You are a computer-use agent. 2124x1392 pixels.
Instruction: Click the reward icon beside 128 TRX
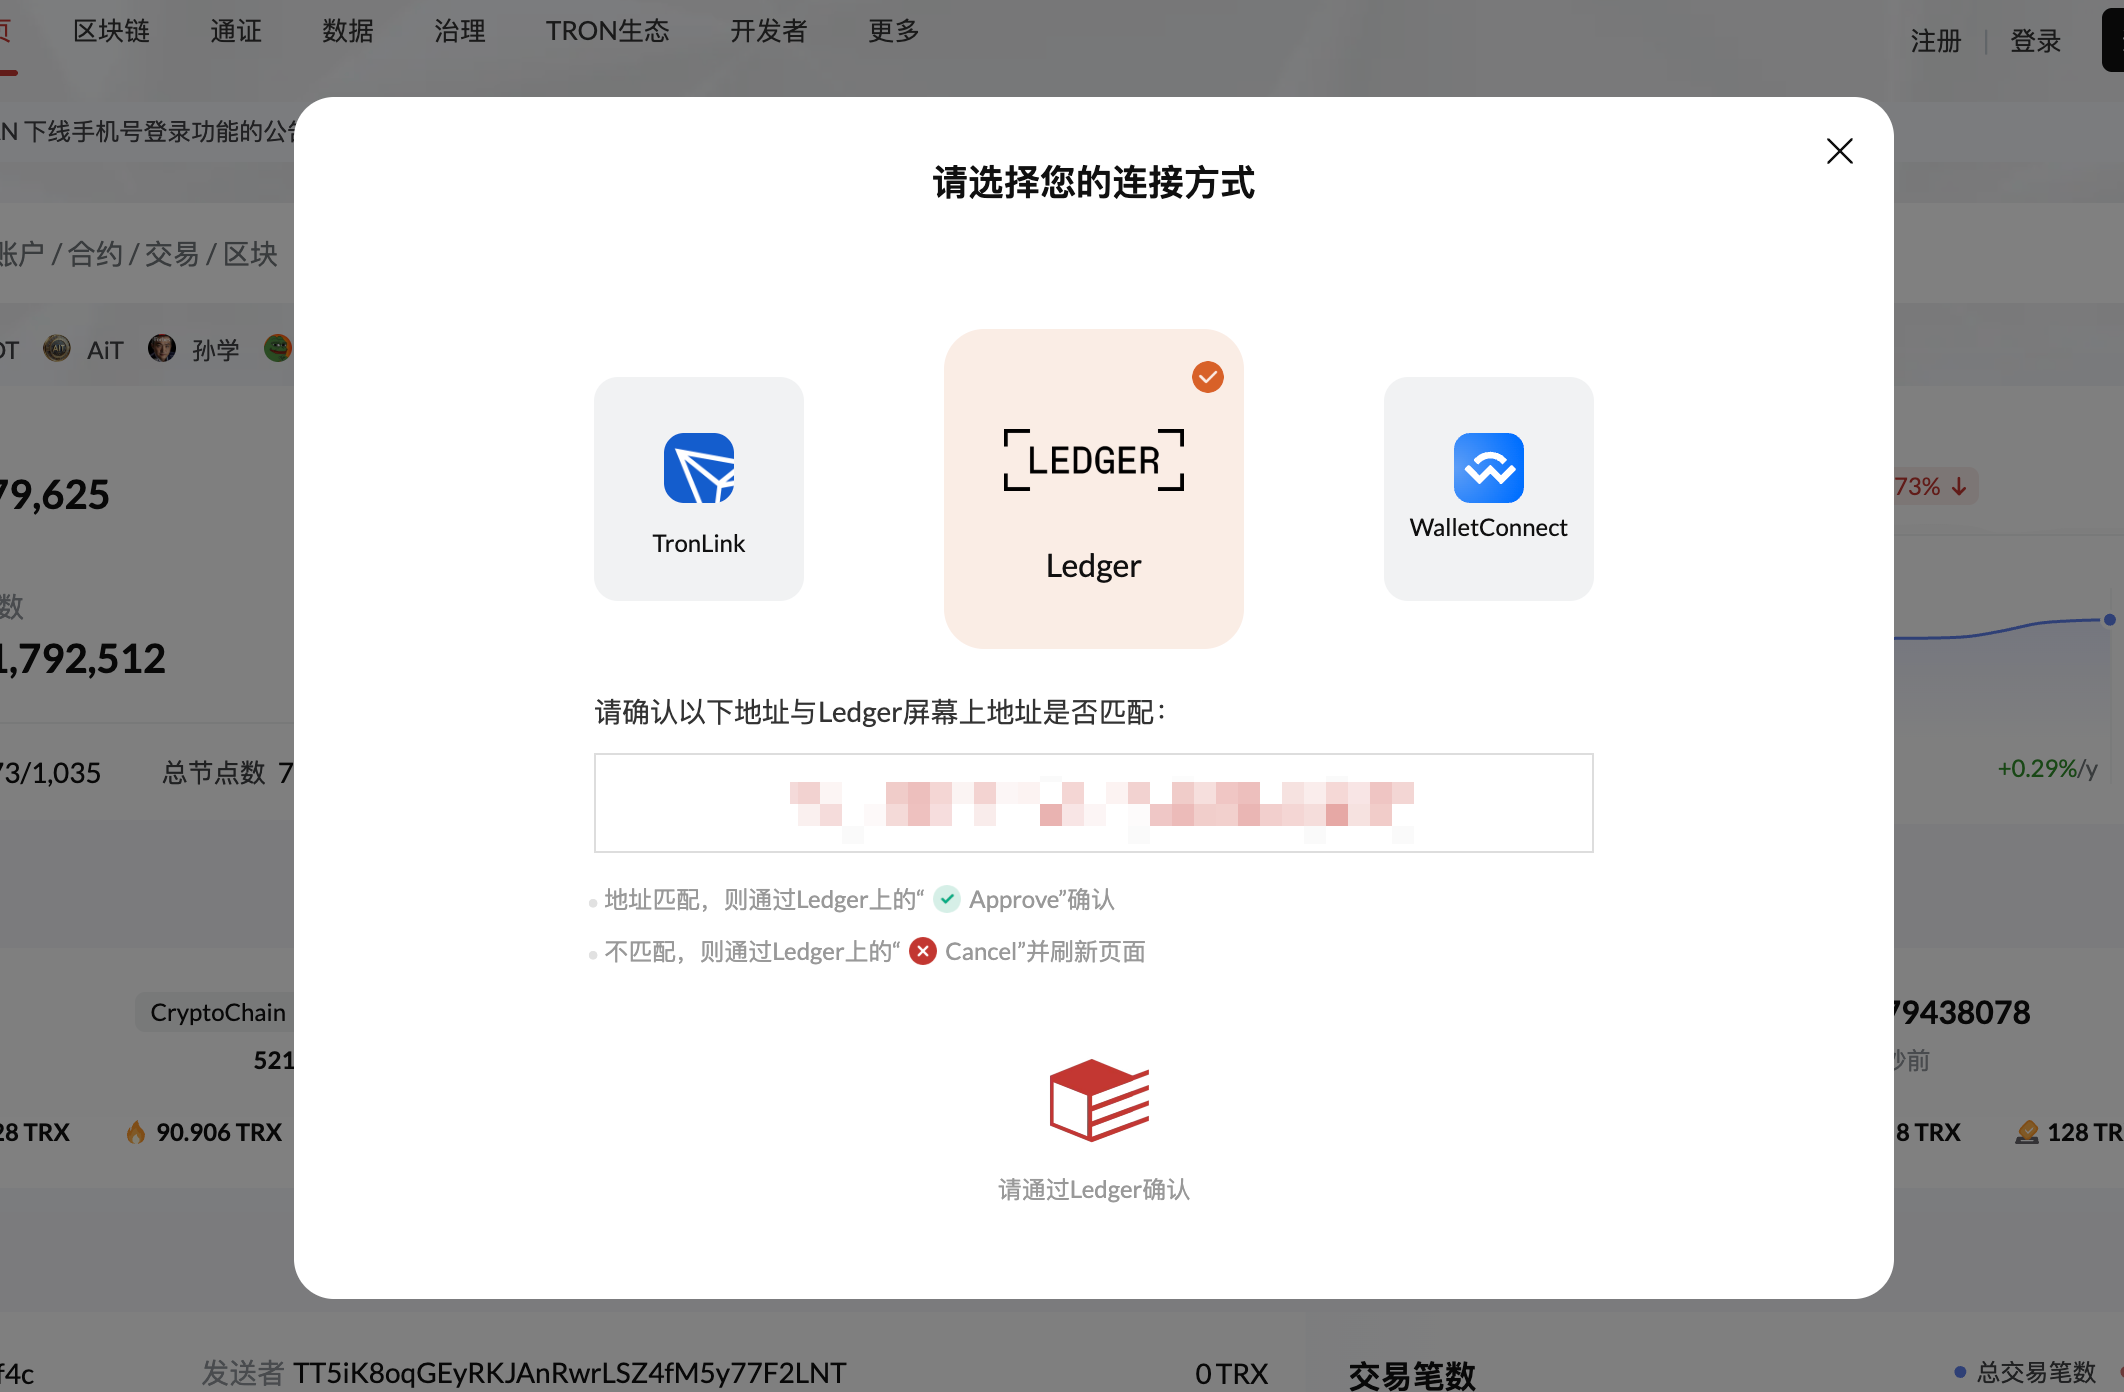coord(2027,1132)
